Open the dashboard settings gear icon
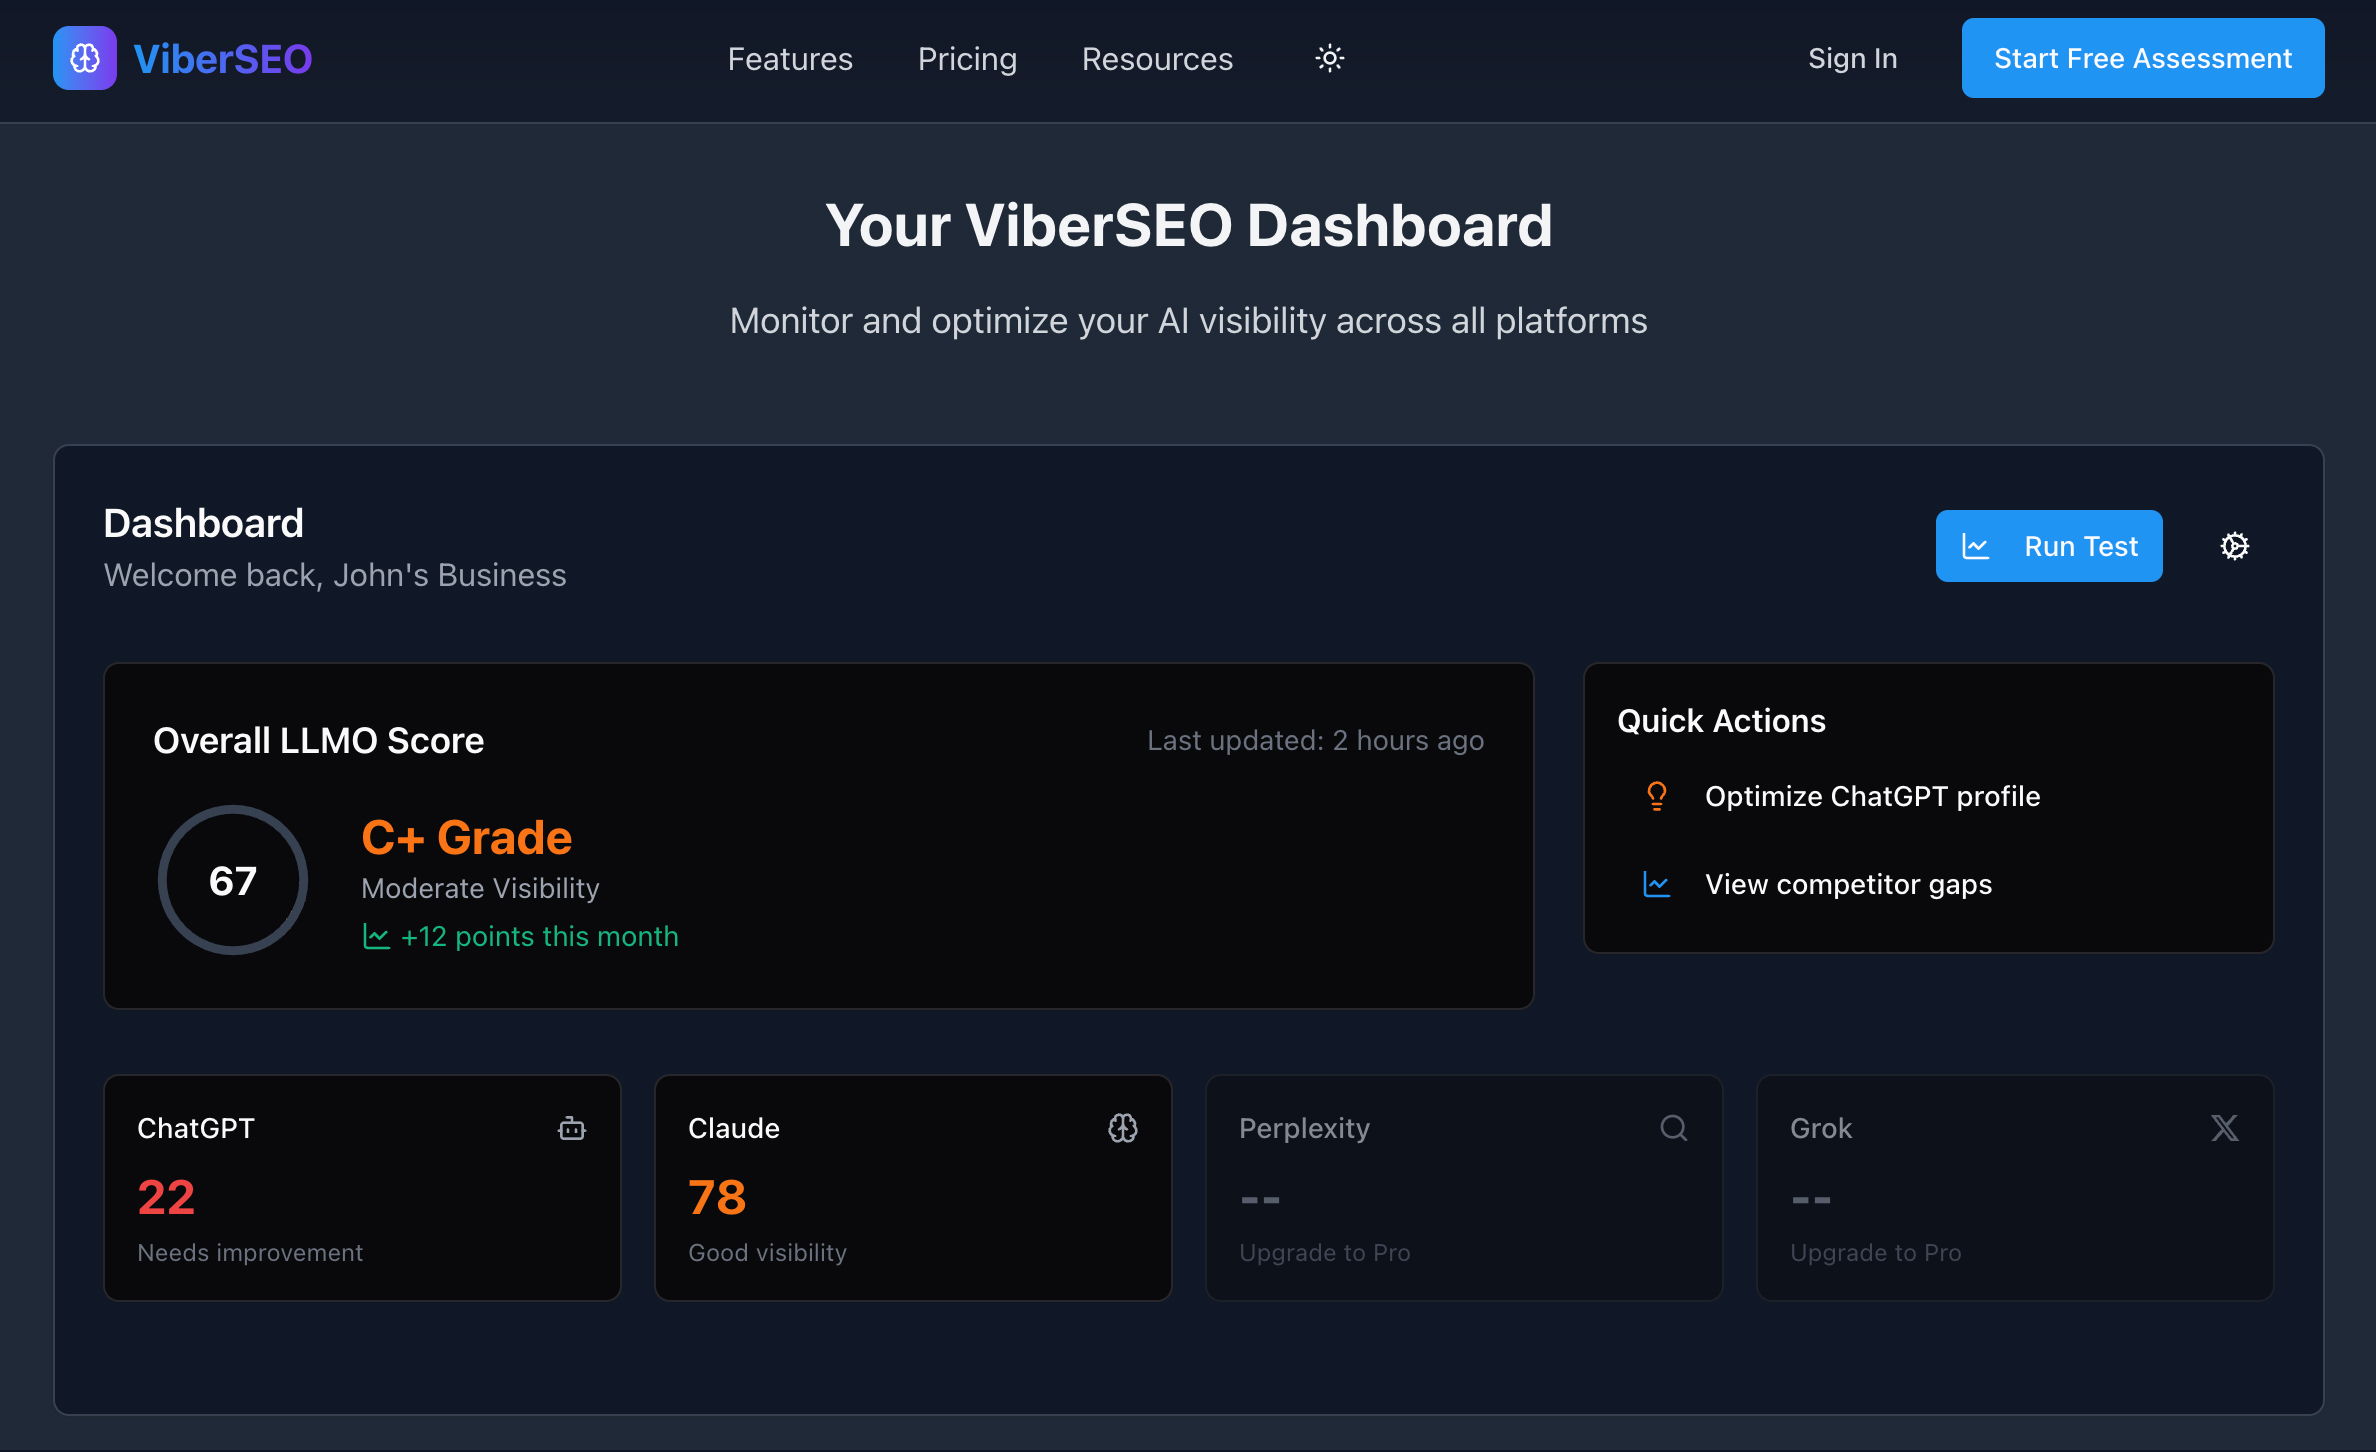The height and width of the screenshot is (1452, 2376). coord(2235,546)
